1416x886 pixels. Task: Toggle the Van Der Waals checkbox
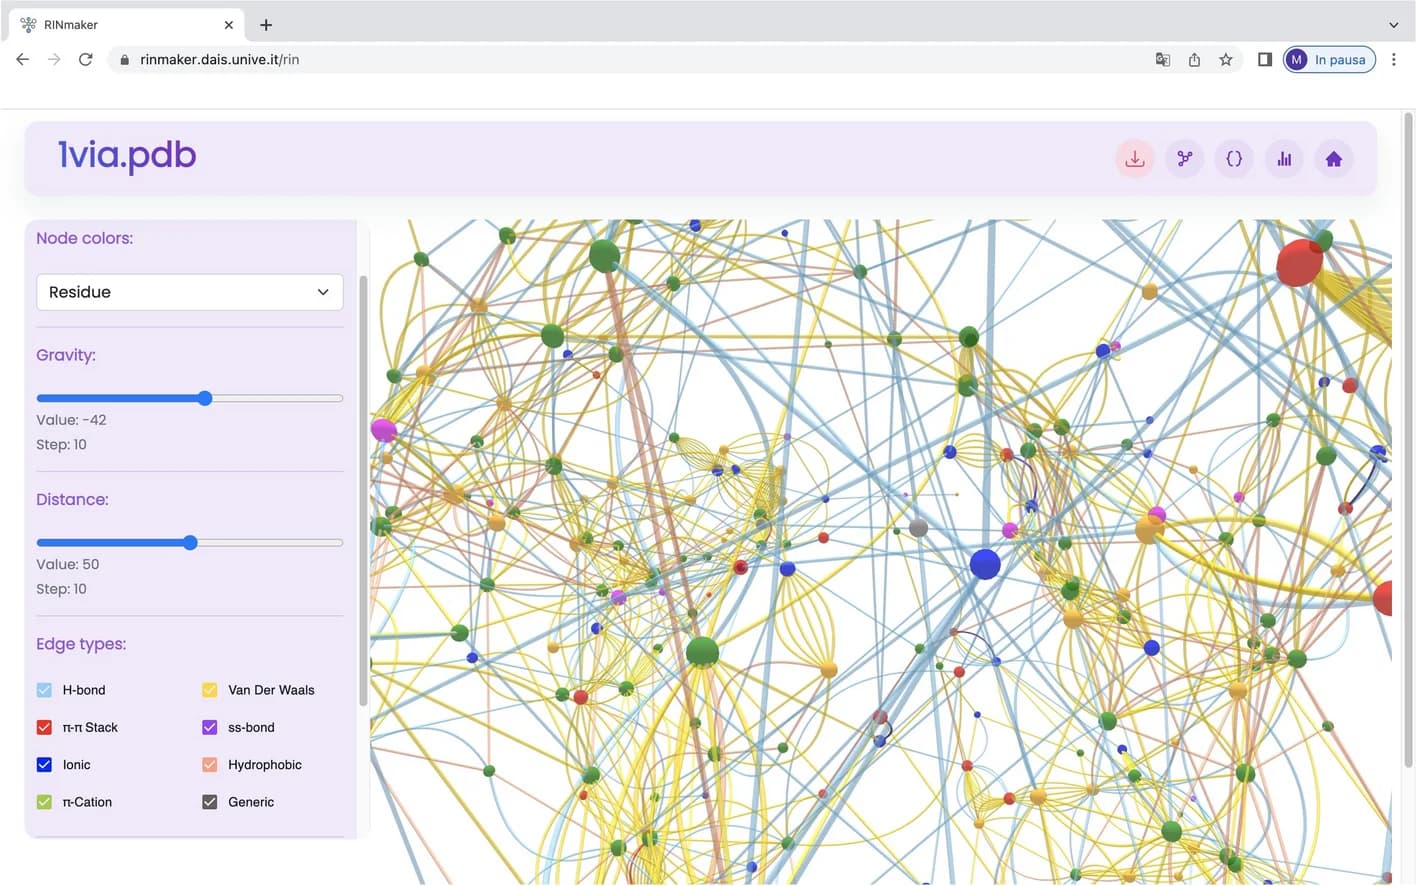coord(210,690)
